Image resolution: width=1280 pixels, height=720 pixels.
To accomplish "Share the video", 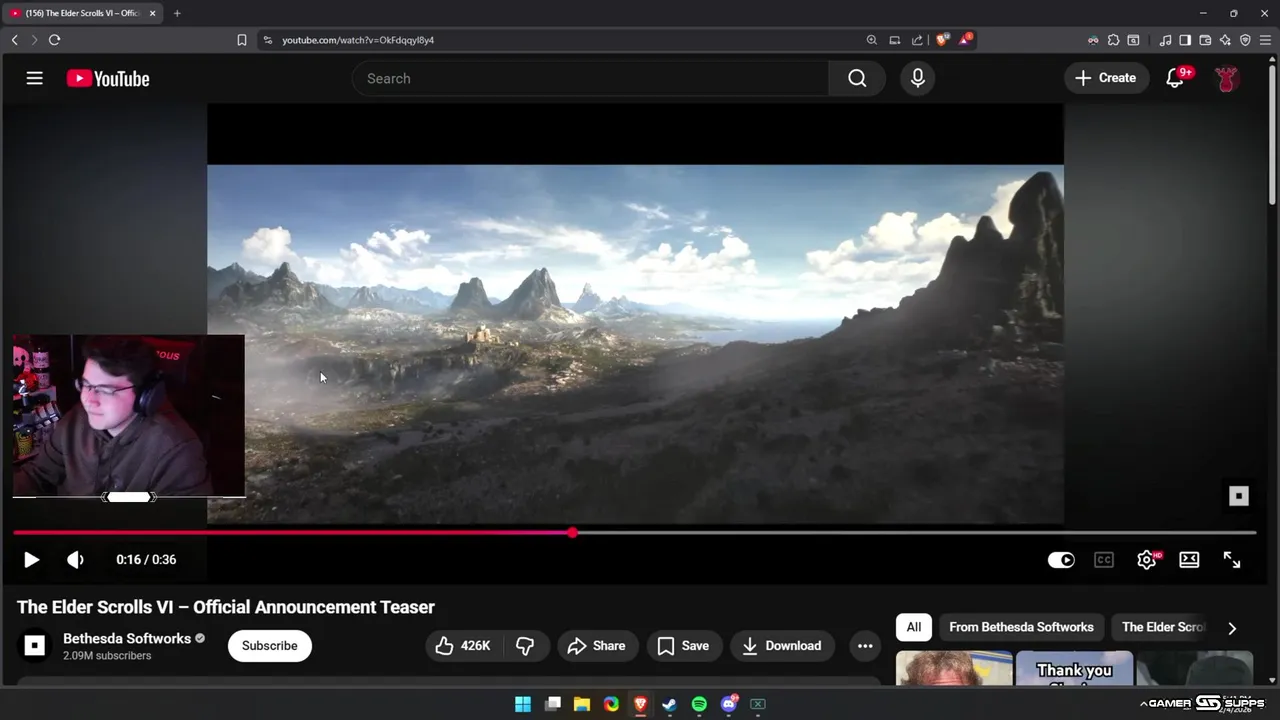I will (597, 646).
